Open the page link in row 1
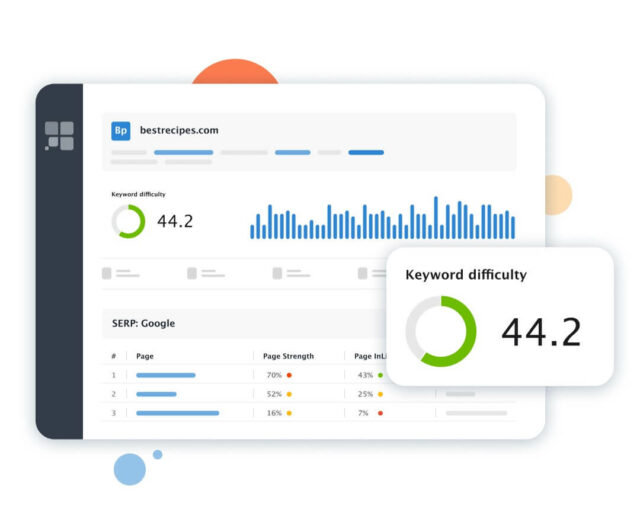 [x=166, y=375]
